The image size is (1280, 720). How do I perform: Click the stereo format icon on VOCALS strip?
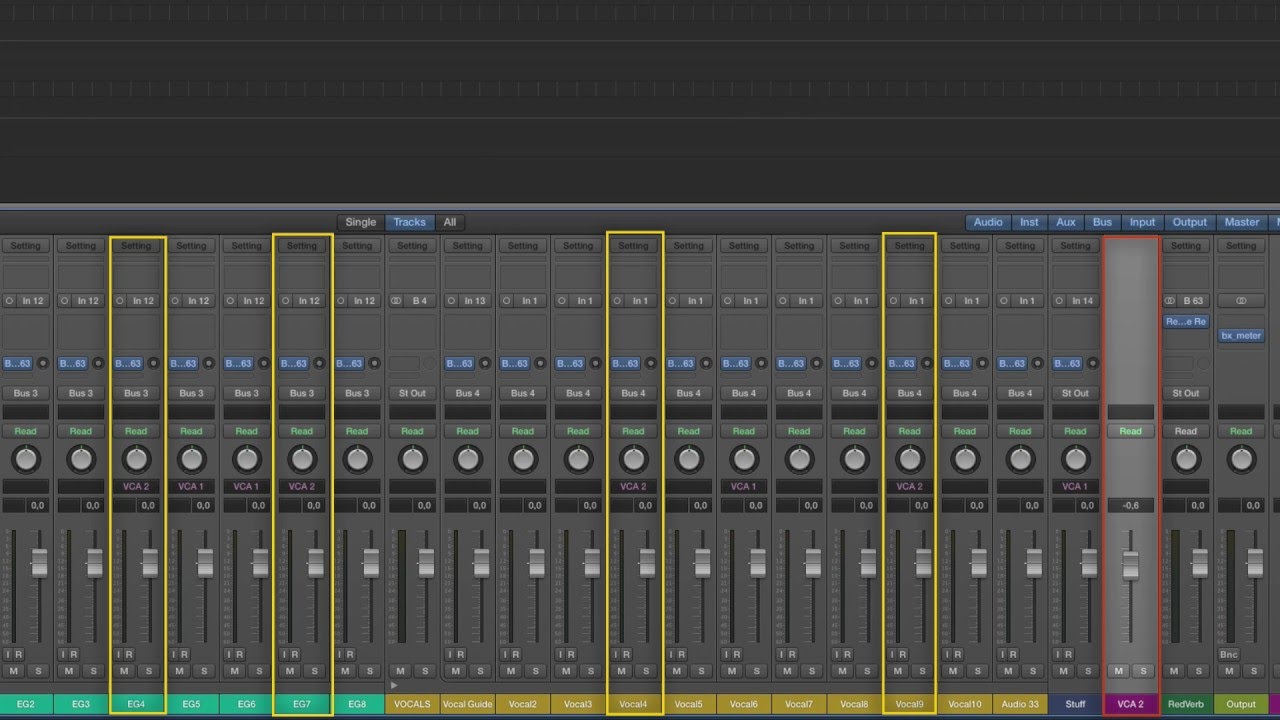pos(397,301)
